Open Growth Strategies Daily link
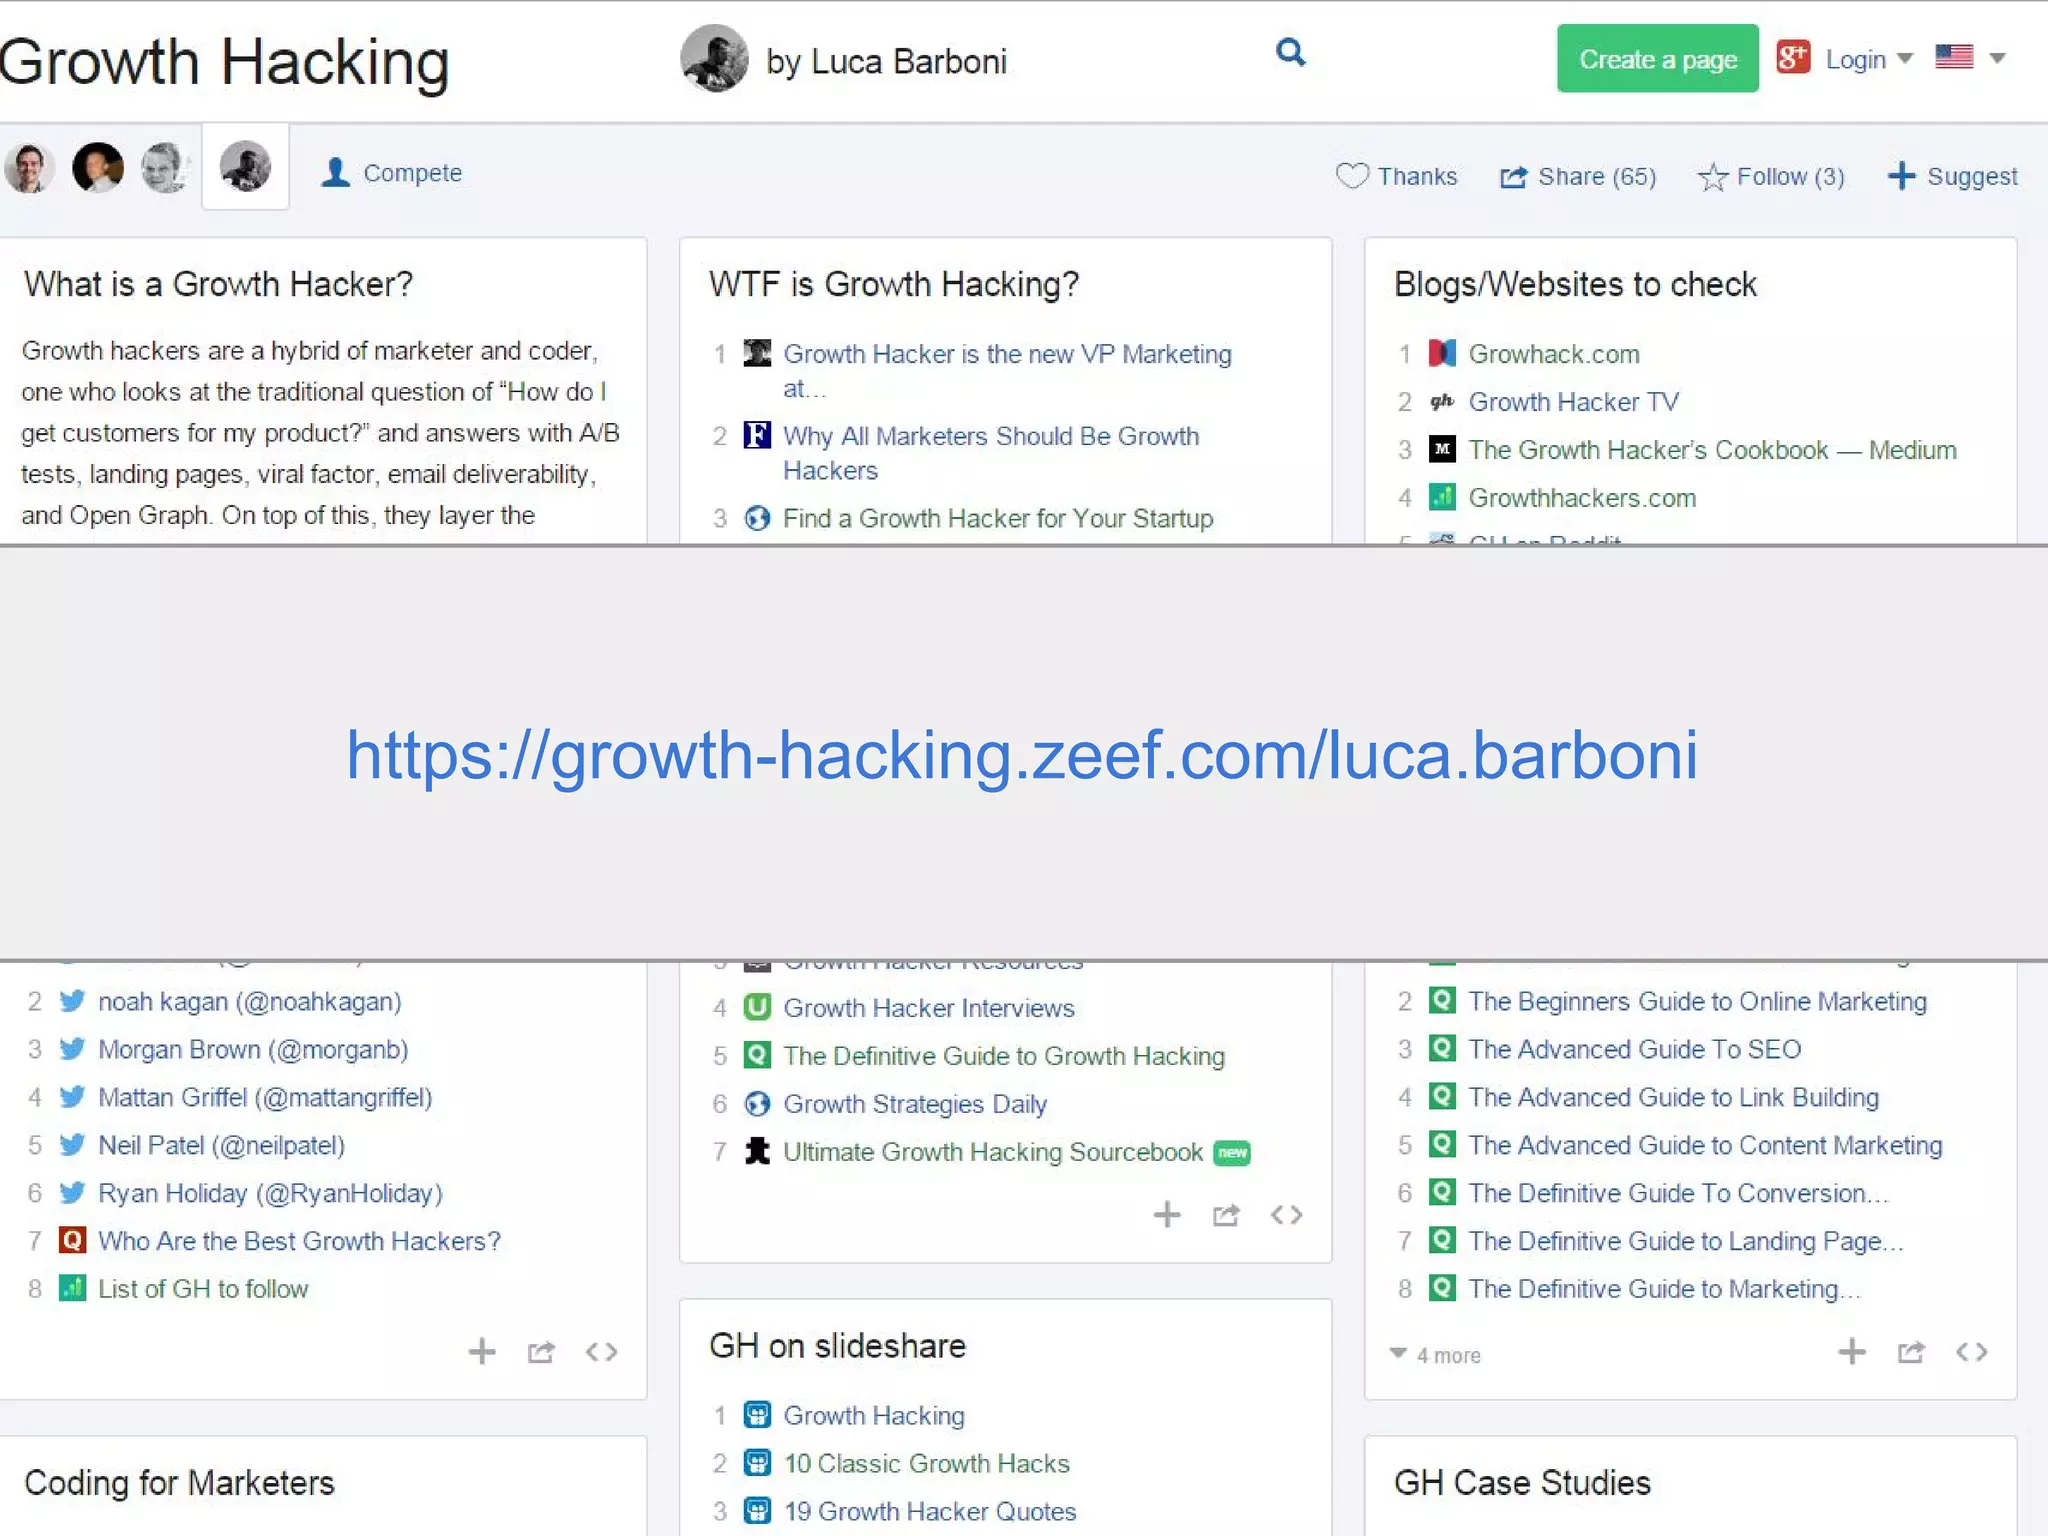Image resolution: width=2048 pixels, height=1536 pixels. [x=915, y=1104]
